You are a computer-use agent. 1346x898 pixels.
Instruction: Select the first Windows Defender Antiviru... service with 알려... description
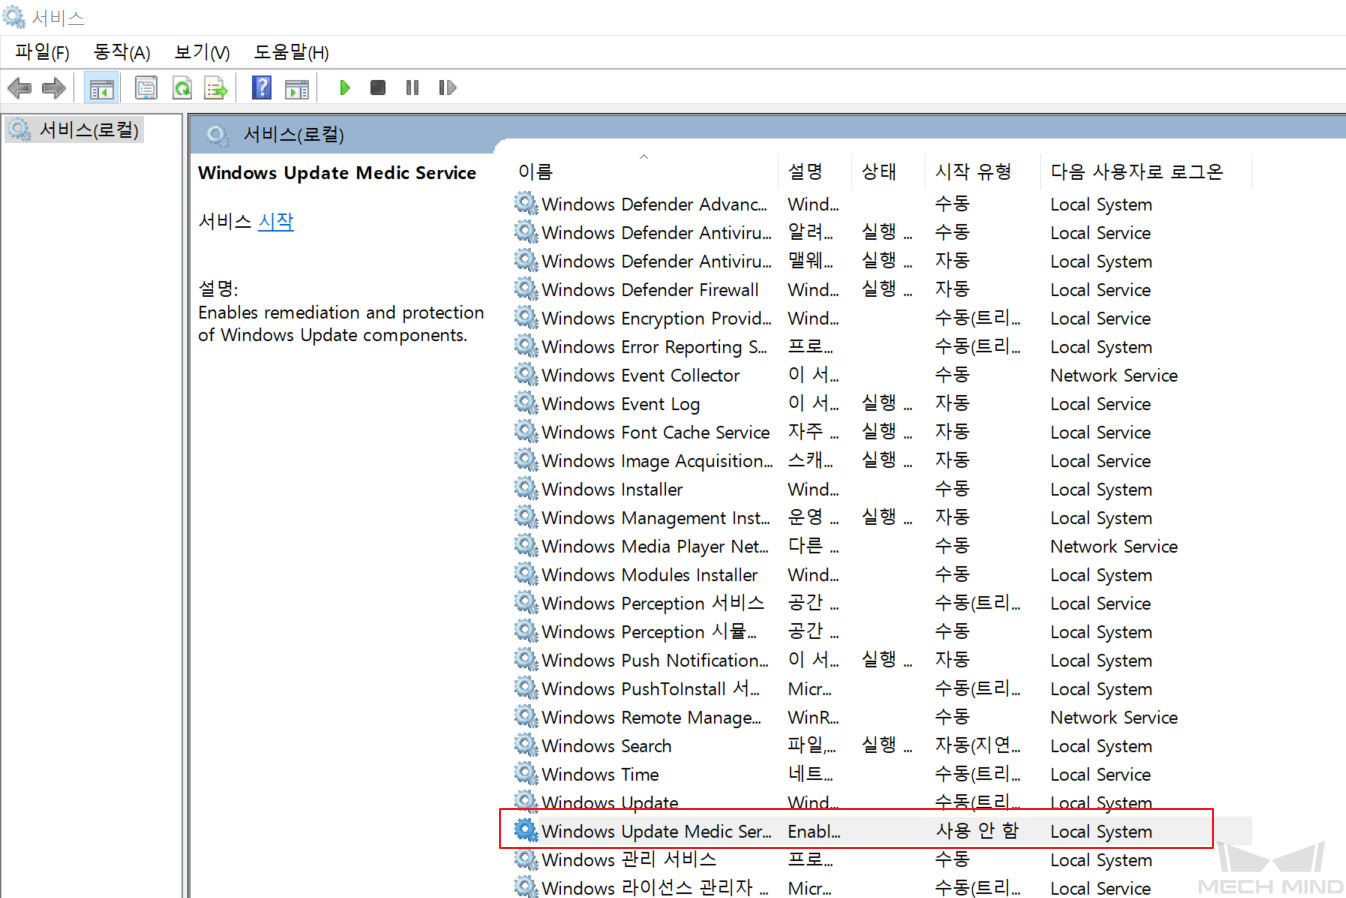(x=657, y=232)
